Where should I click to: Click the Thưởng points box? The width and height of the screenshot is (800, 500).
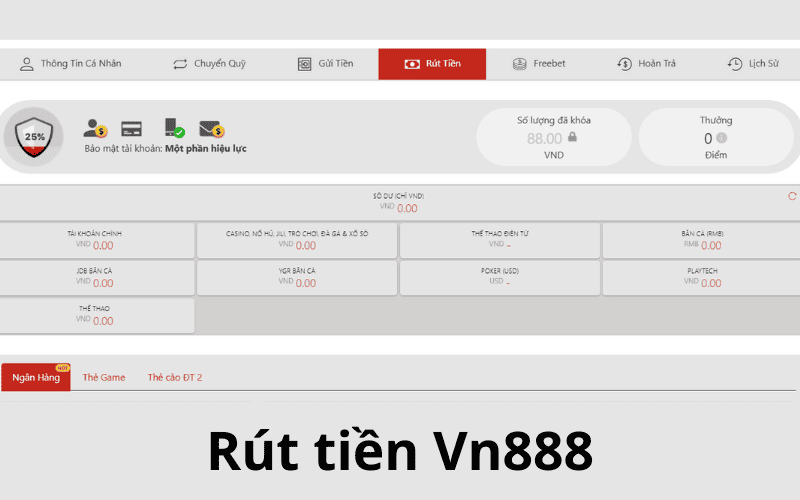[716, 137]
